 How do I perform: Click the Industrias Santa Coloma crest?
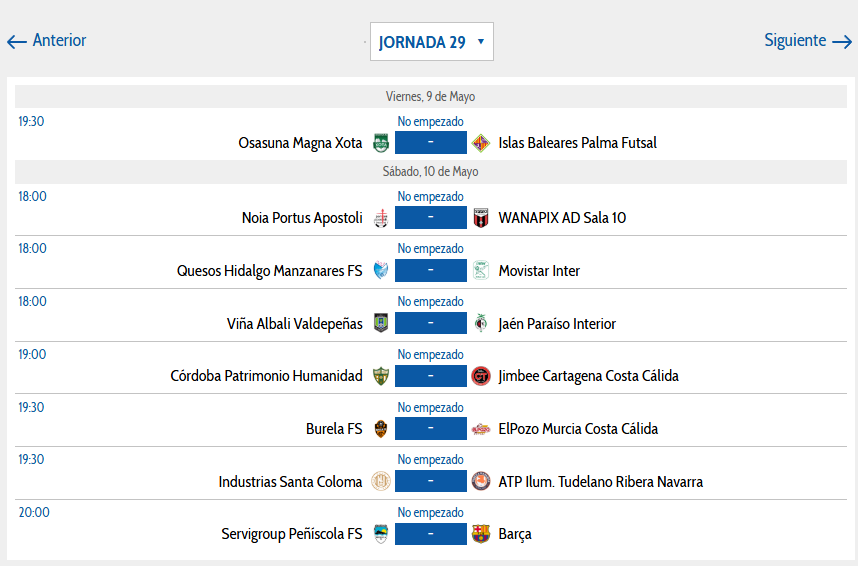(381, 481)
